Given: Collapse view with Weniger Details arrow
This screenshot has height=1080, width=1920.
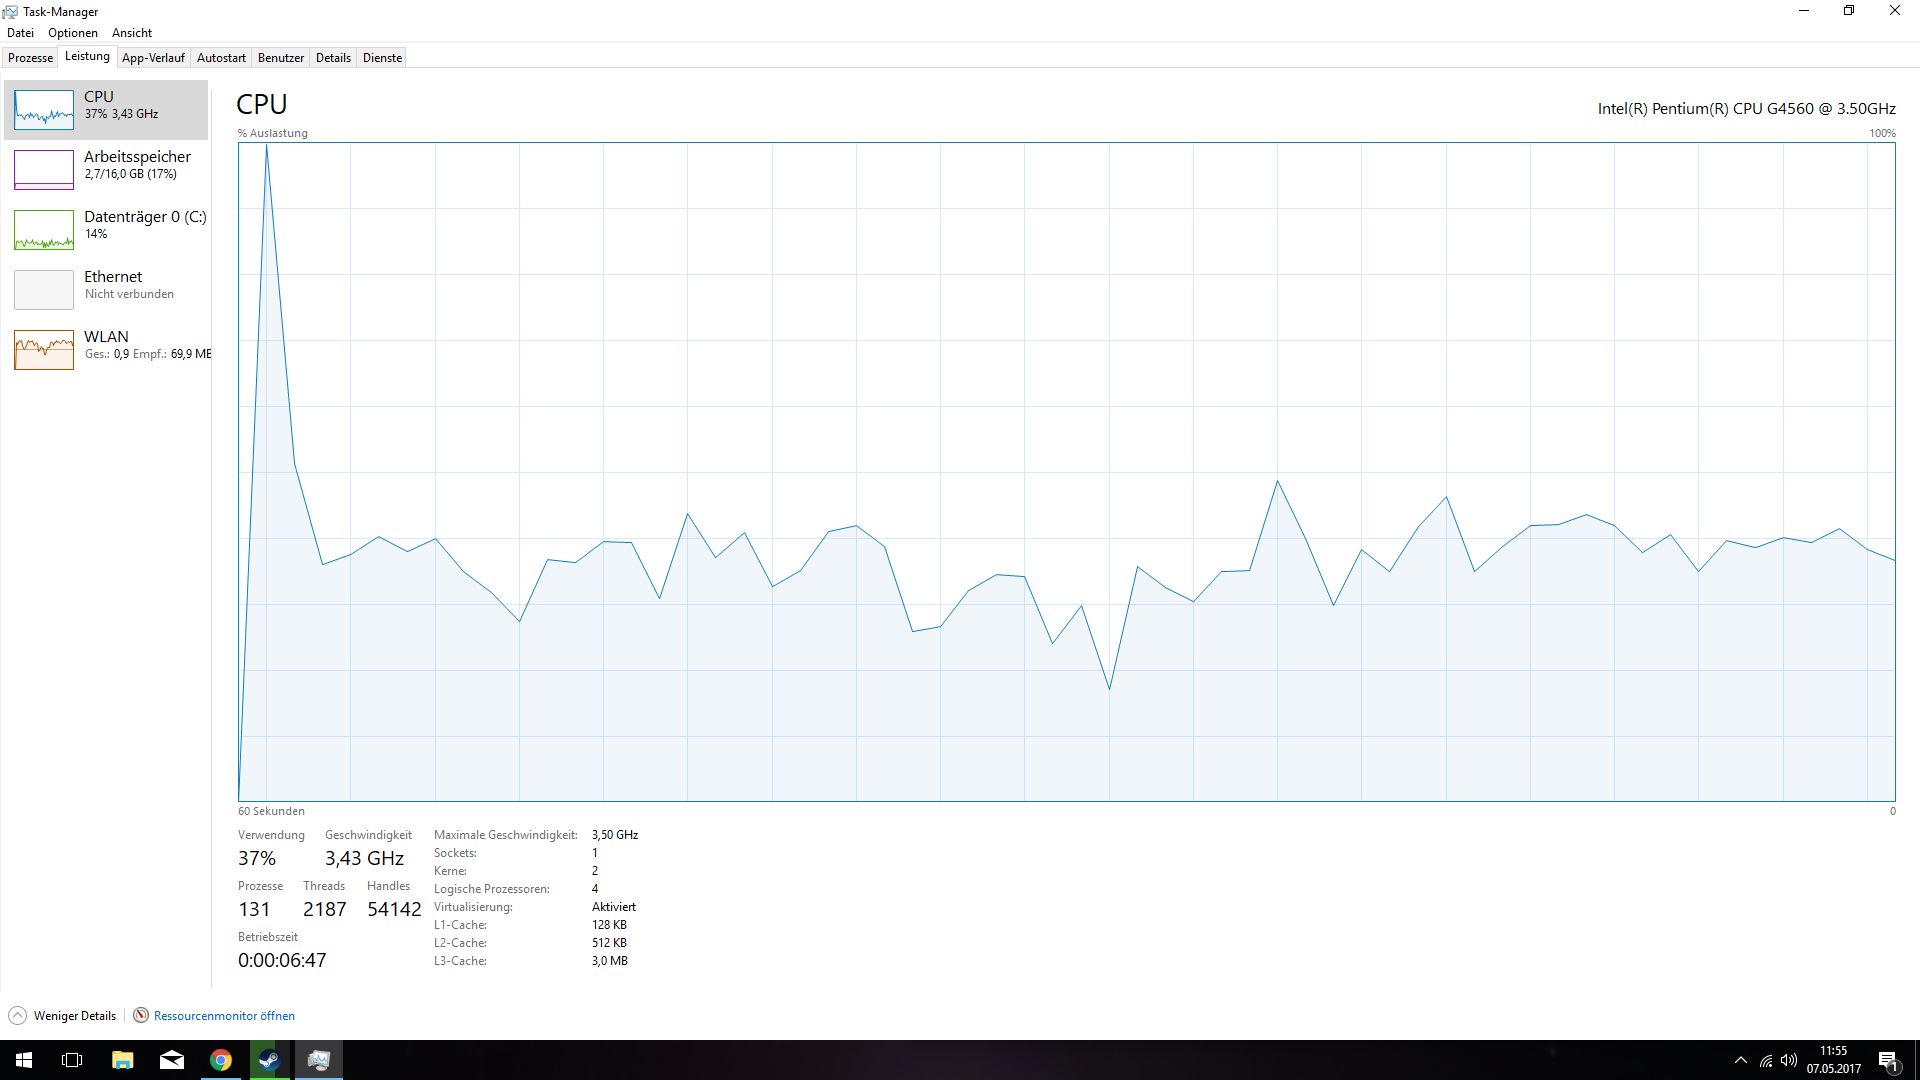Looking at the screenshot, I should pos(17,1016).
